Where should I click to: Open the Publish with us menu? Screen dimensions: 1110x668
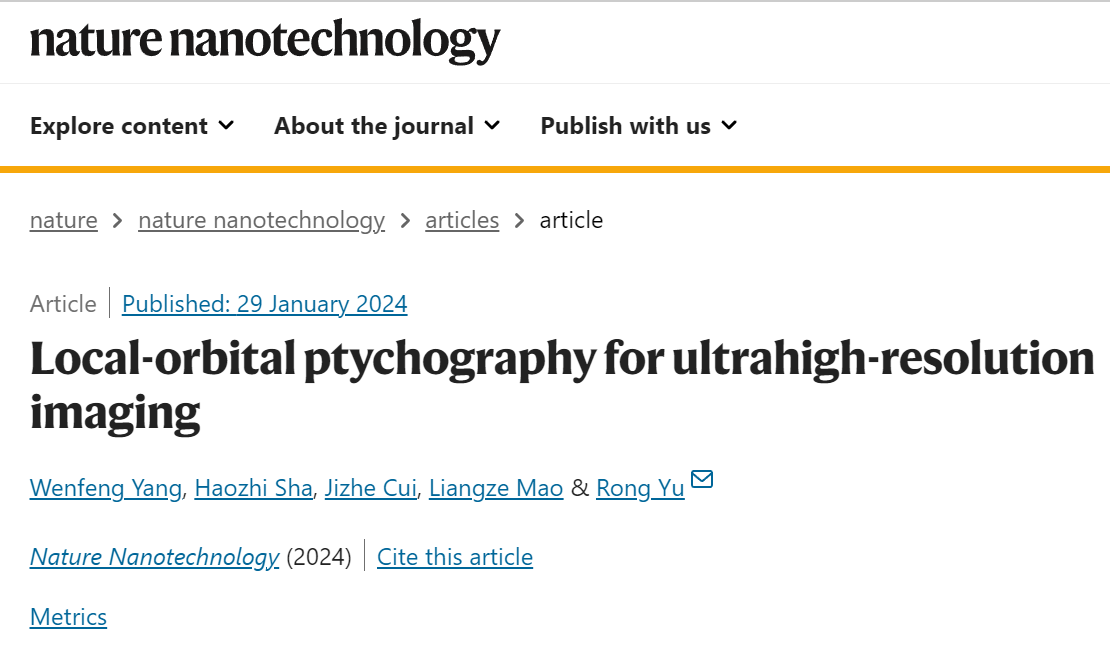(639, 126)
